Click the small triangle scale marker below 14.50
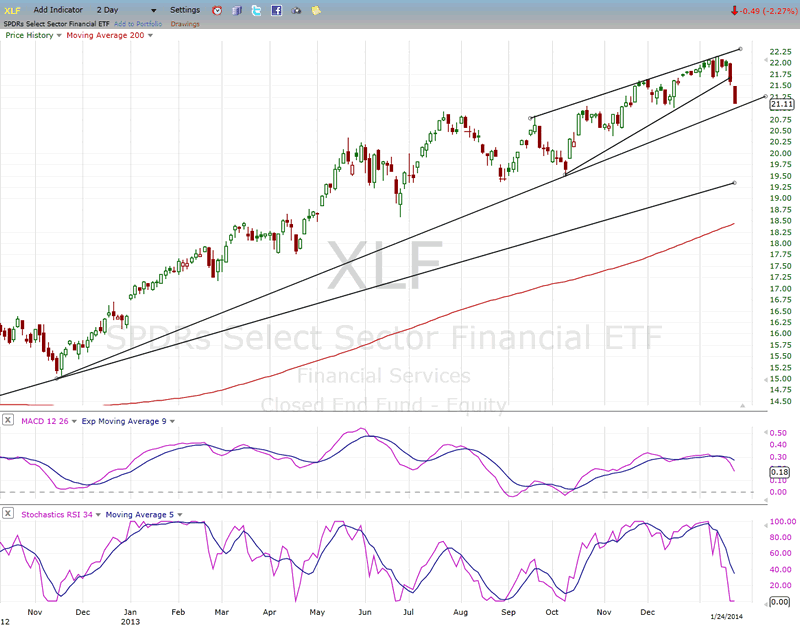 742,406
